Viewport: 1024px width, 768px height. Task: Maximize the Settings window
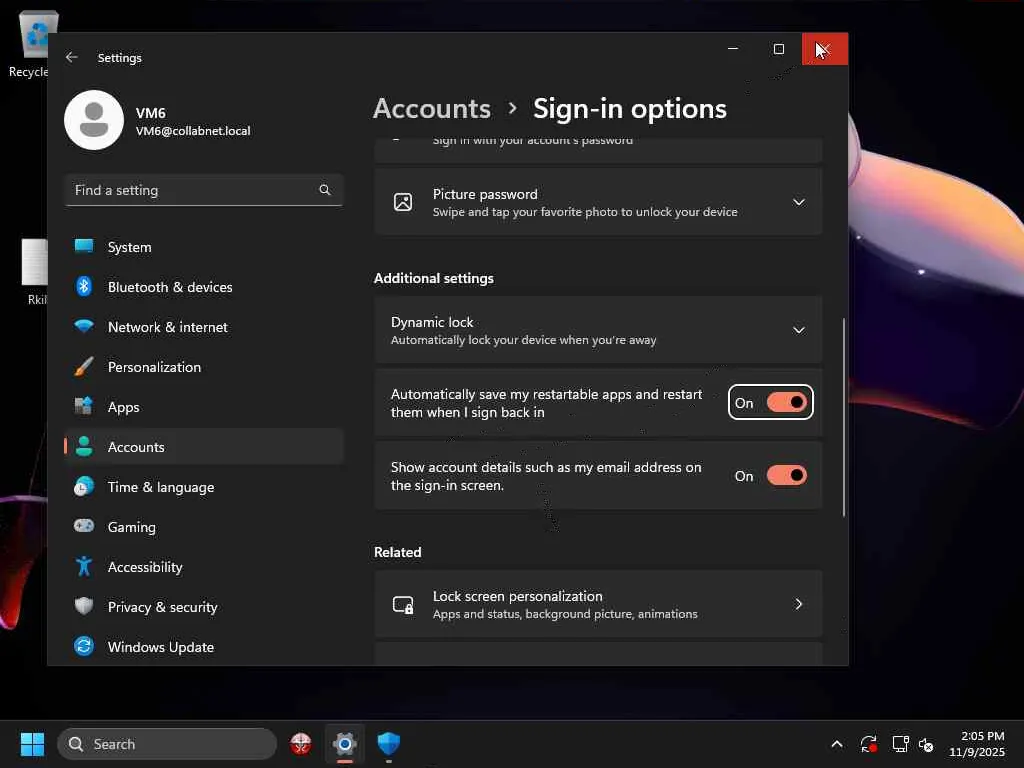click(778, 48)
